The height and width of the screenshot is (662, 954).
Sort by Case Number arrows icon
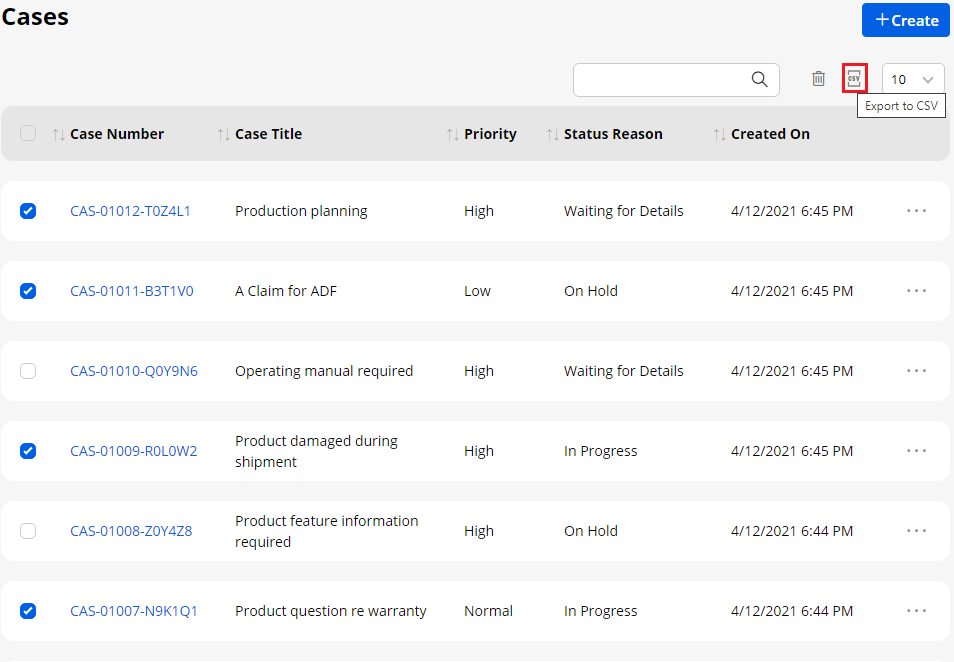(x=58, y=134)
